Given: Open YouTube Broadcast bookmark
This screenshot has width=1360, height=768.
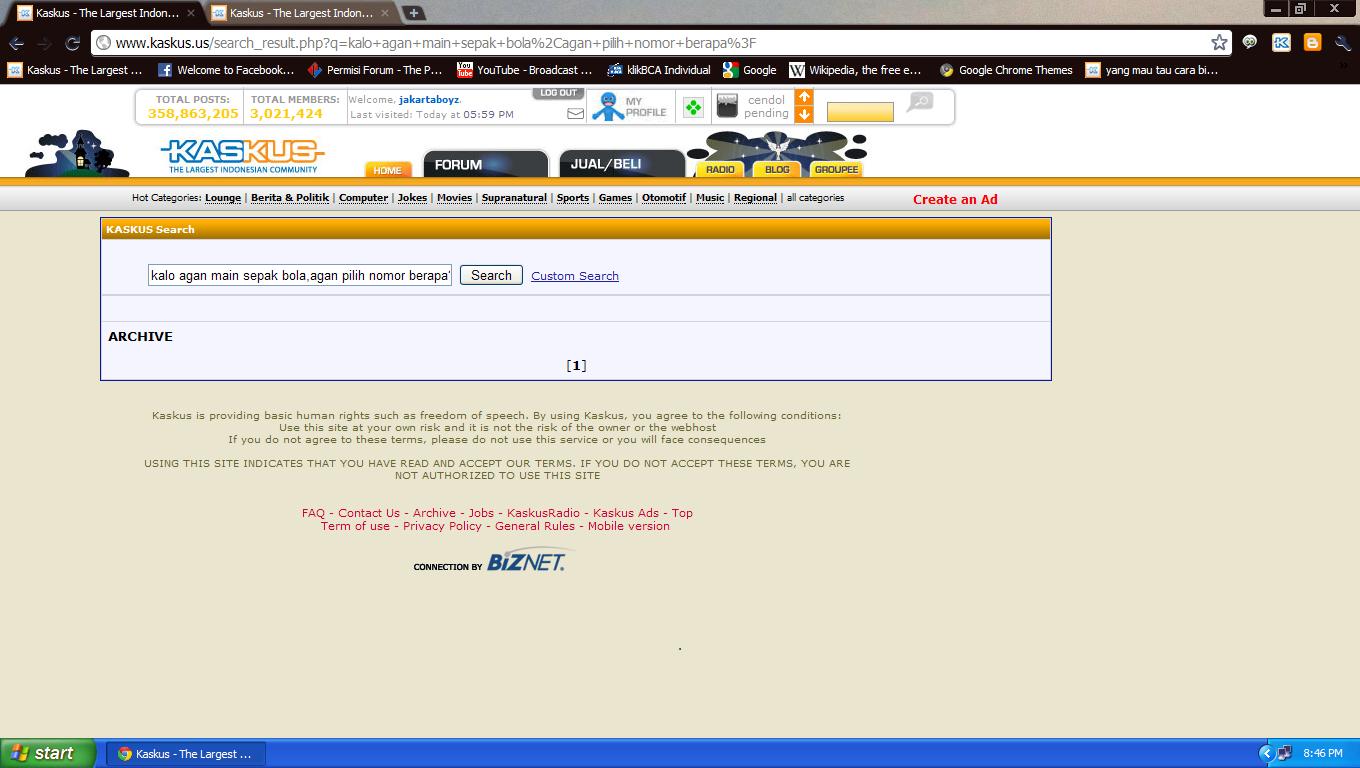Looking at the screenshot, I should point(524,70).
